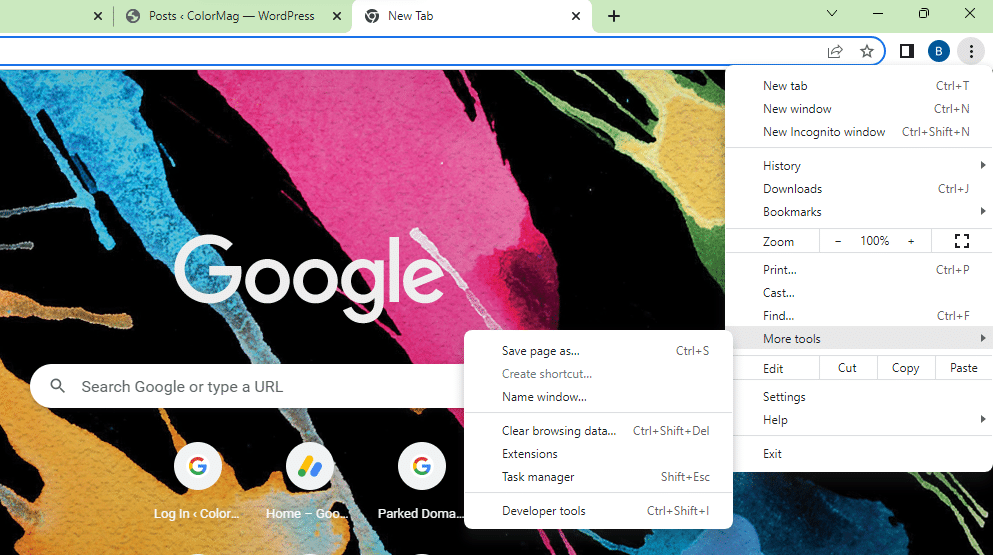Expand the History submenu

click(858, 166)
